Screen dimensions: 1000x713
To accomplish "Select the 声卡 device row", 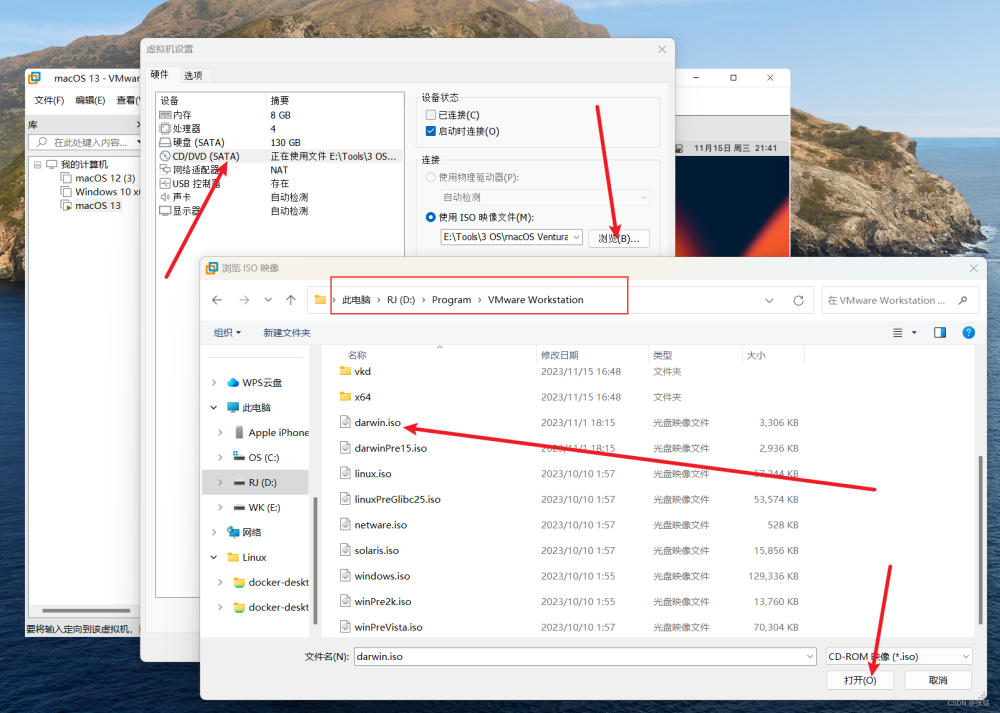I will click(x=280, y=197).
